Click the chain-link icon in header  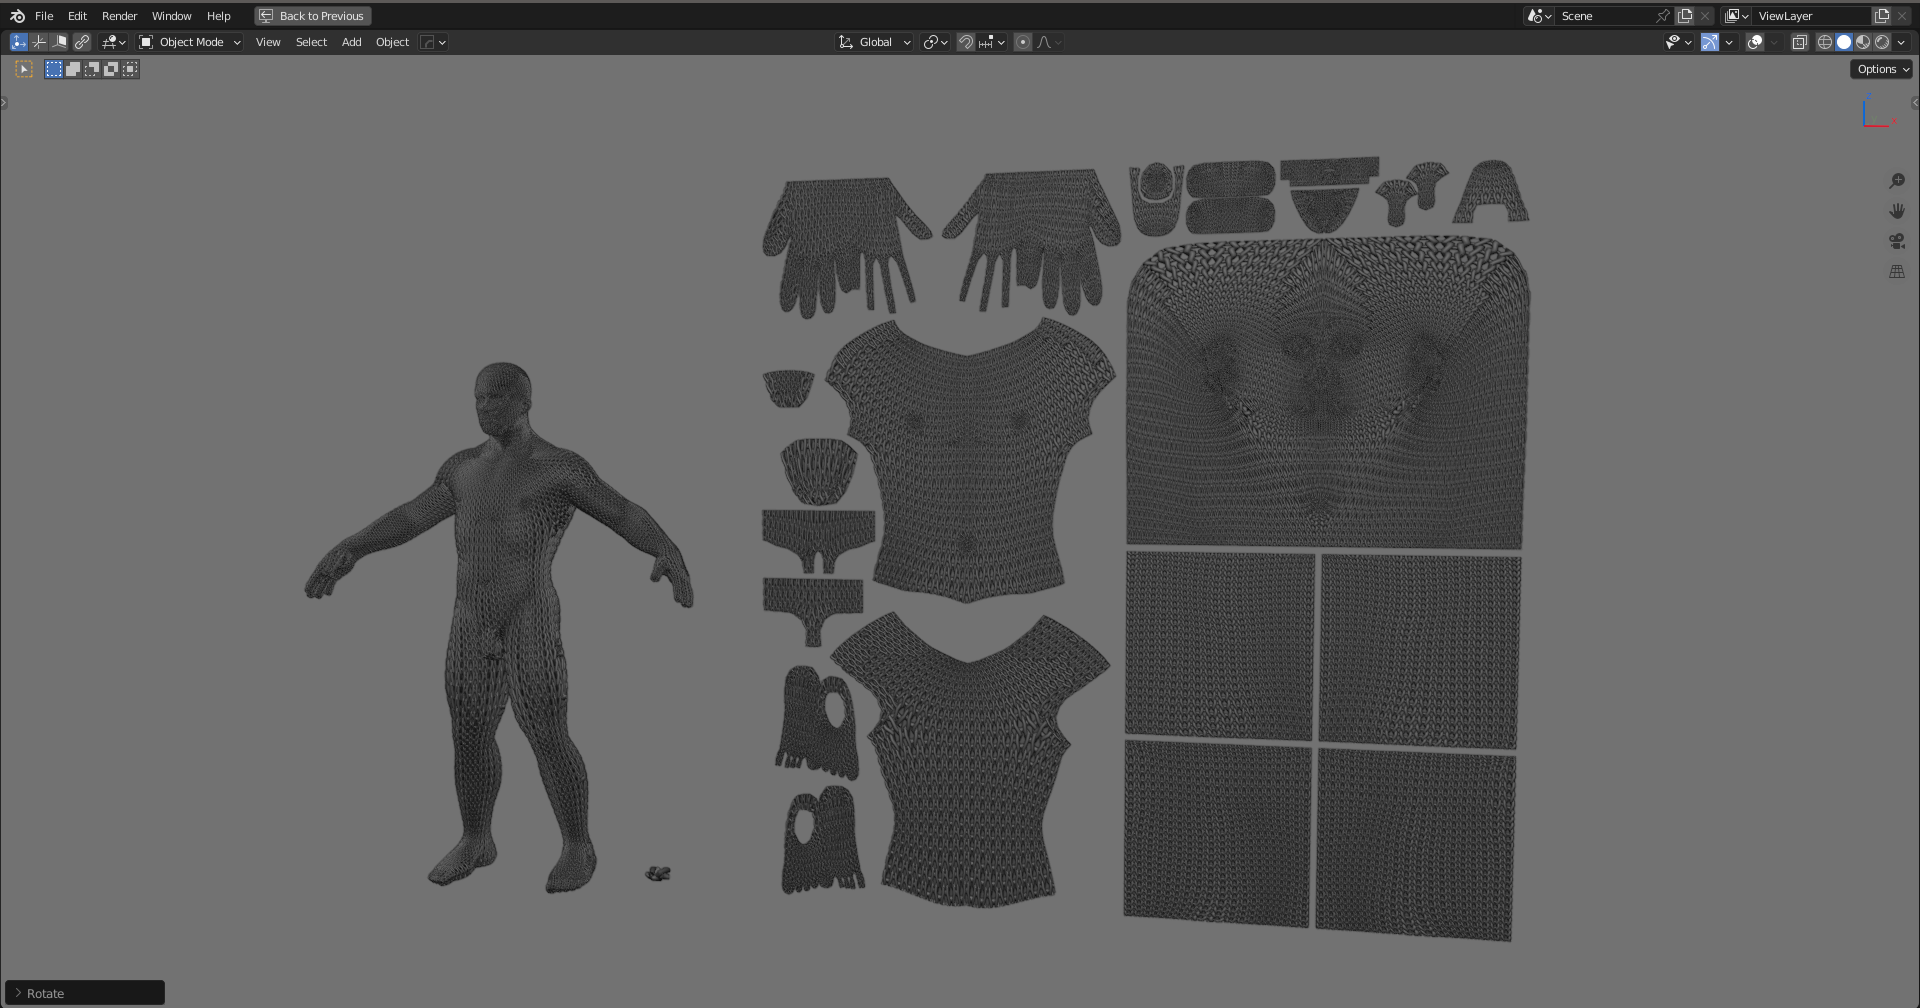[x=82, y=42]
